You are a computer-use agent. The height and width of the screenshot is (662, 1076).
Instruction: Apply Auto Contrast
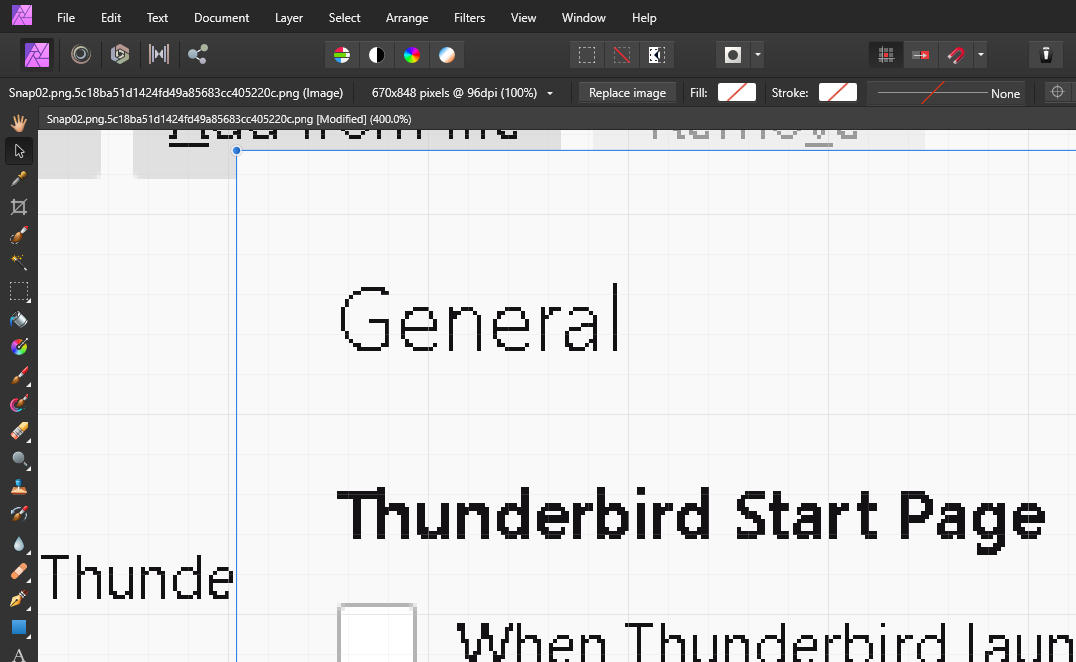coord(377,56)
